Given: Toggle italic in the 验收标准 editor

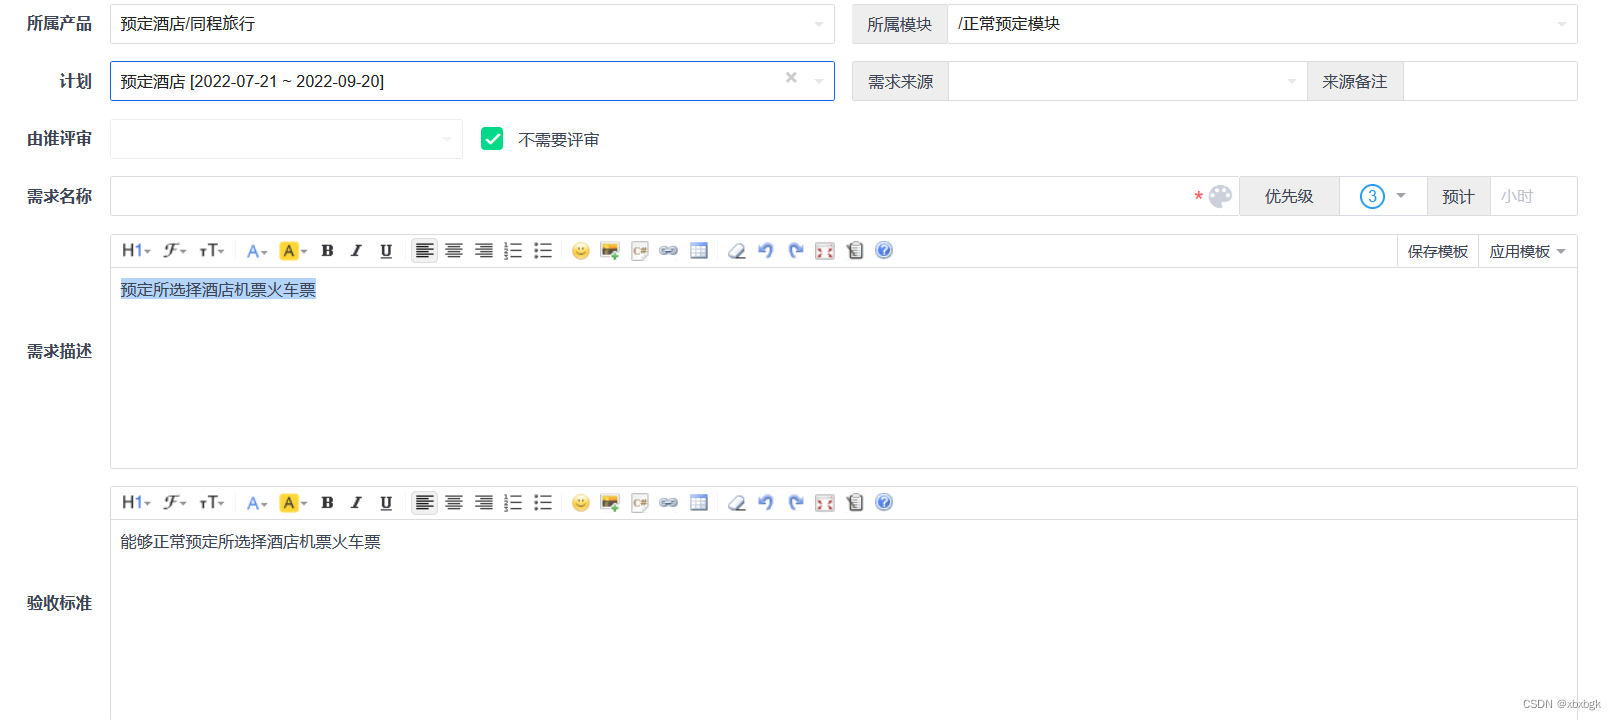Looking at the screenshot, I should [356, 503].
